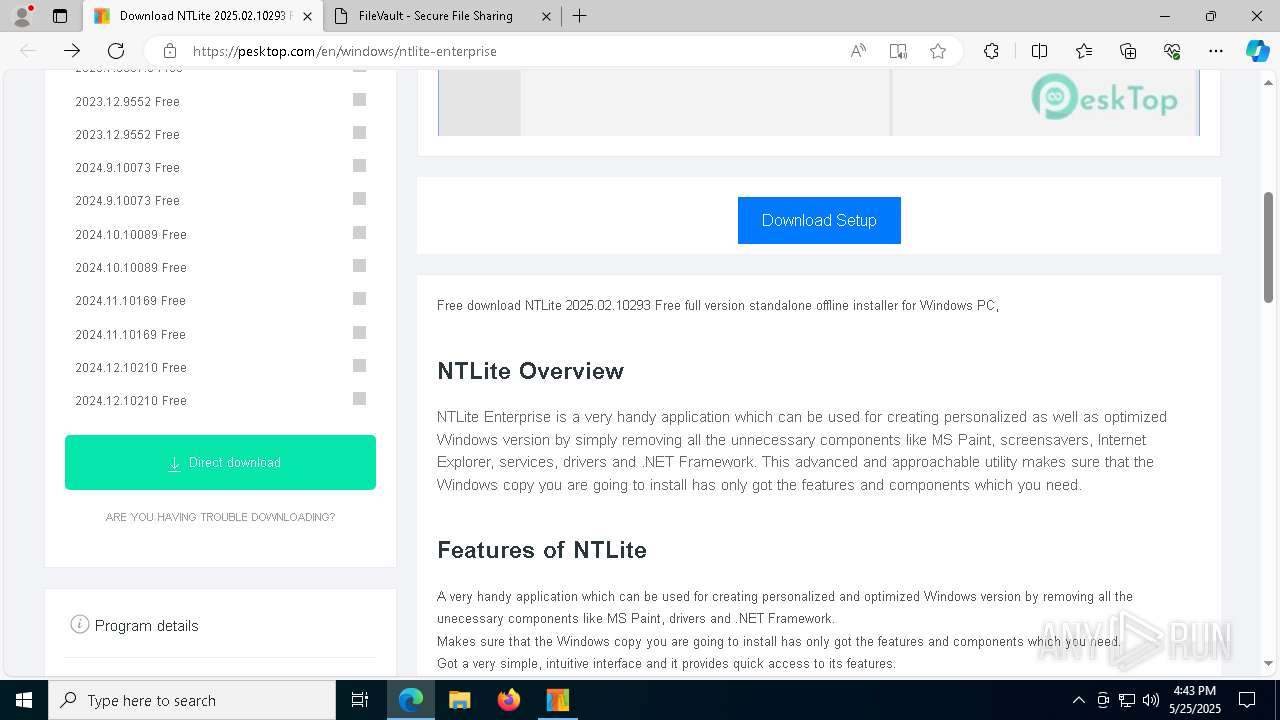Toggle Split screen icon
The image size is (1280, 720).
(x=1039, y=51)
